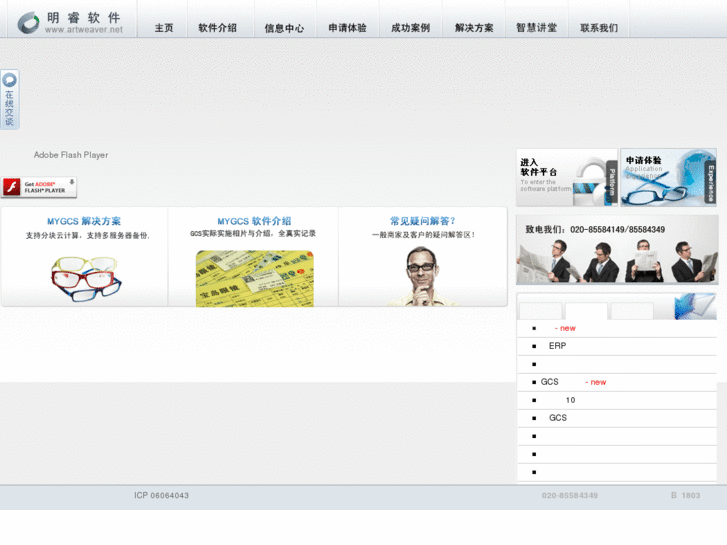727x545 pixels.
Task: Click the MYGCS 软件介绍 heading
Action: point(254,221)
